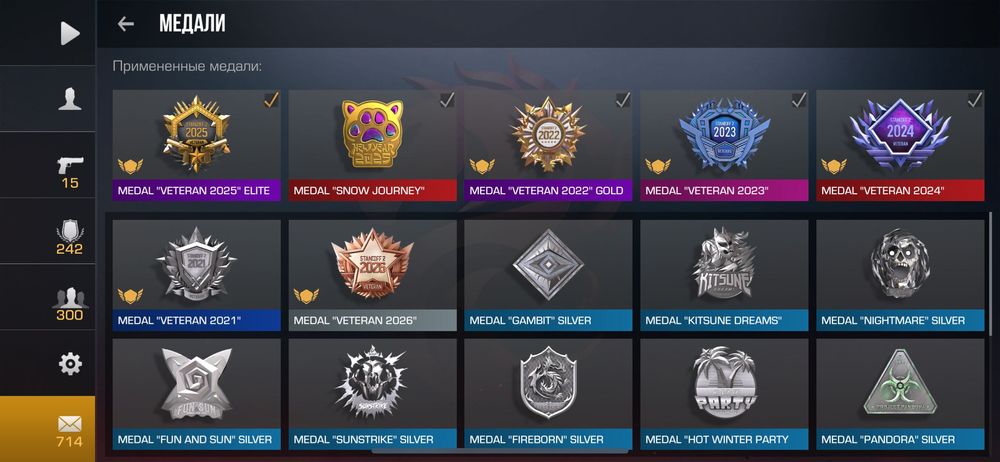Toggle the Snow Journey medal checkbox
The image size is (1000, 462).
[x=446, y=100]
